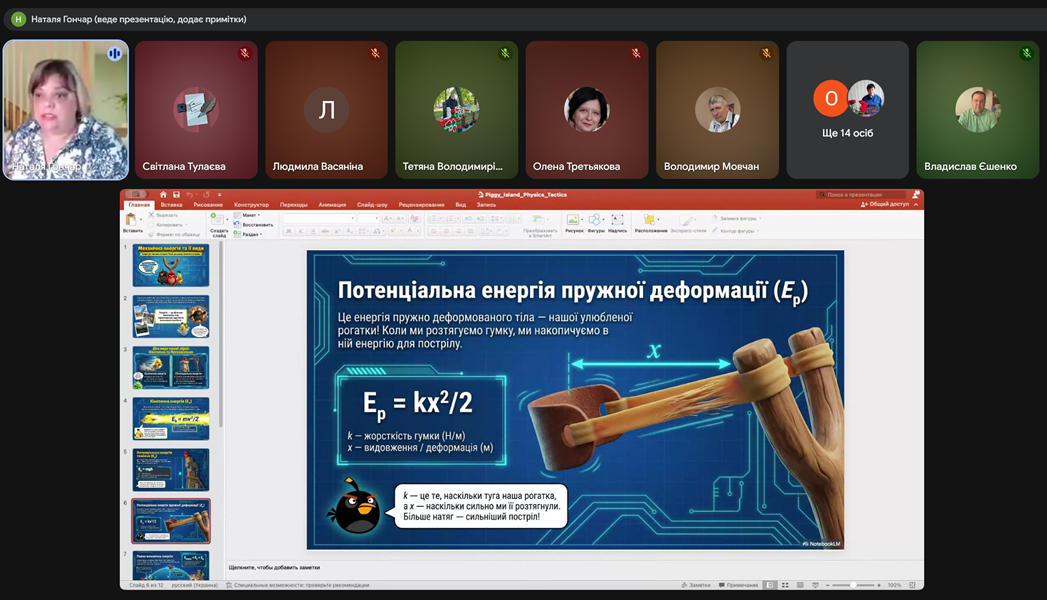This screenshot has height=600, width=1047.
Task: Toggle strikethrough abc button
Action: (x=325, y=231)
